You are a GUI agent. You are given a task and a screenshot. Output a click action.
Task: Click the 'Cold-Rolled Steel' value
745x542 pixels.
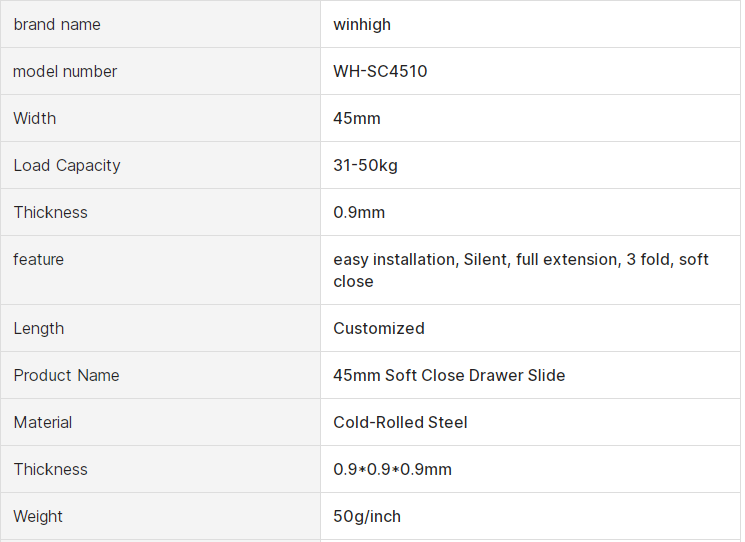coord(400,422)
